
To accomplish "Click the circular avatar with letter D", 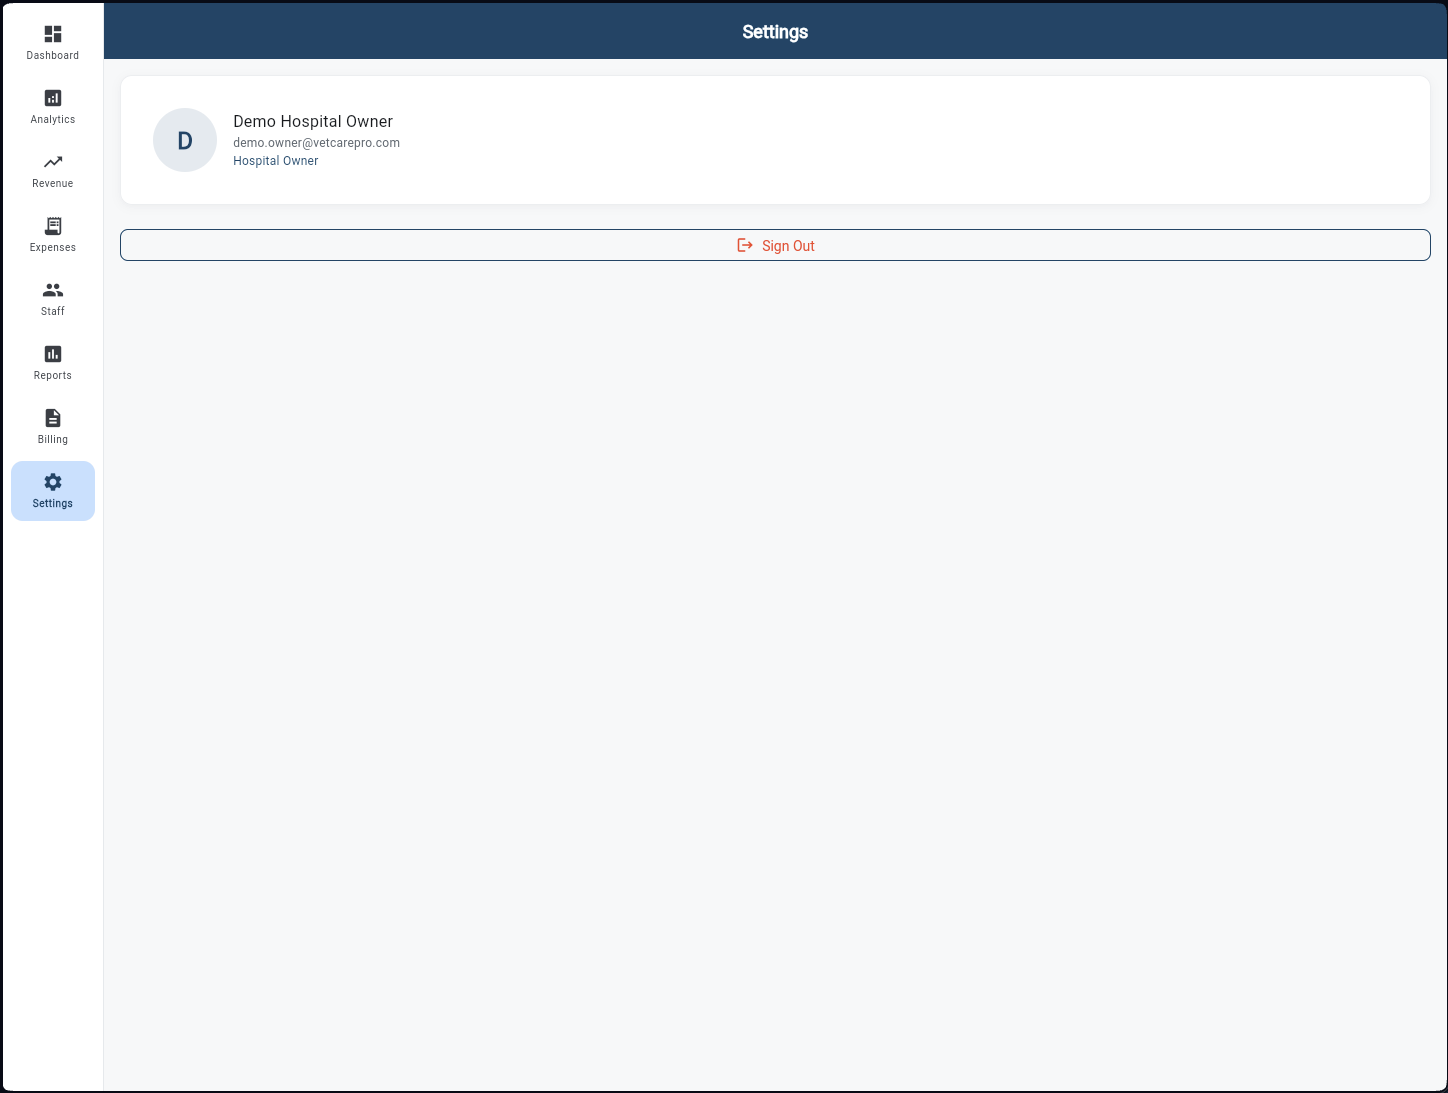I will [x=184, y=140].
